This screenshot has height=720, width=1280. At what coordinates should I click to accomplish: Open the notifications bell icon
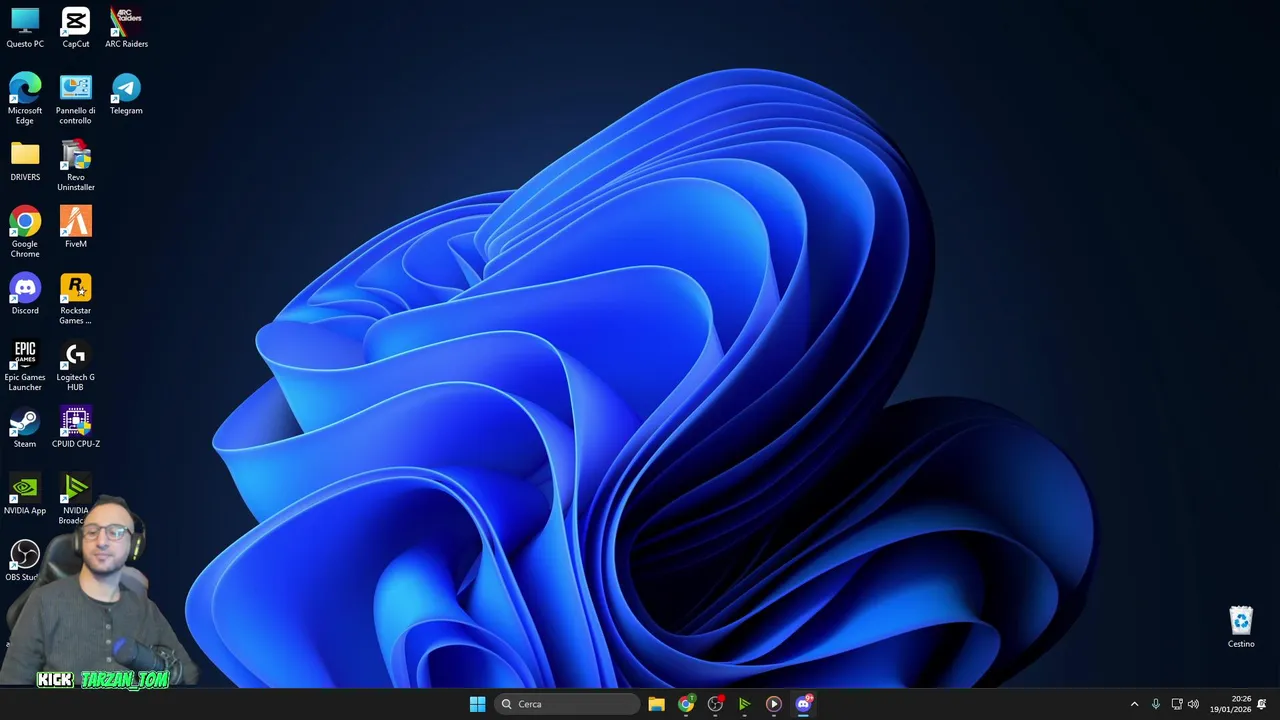coord(1262,704)
